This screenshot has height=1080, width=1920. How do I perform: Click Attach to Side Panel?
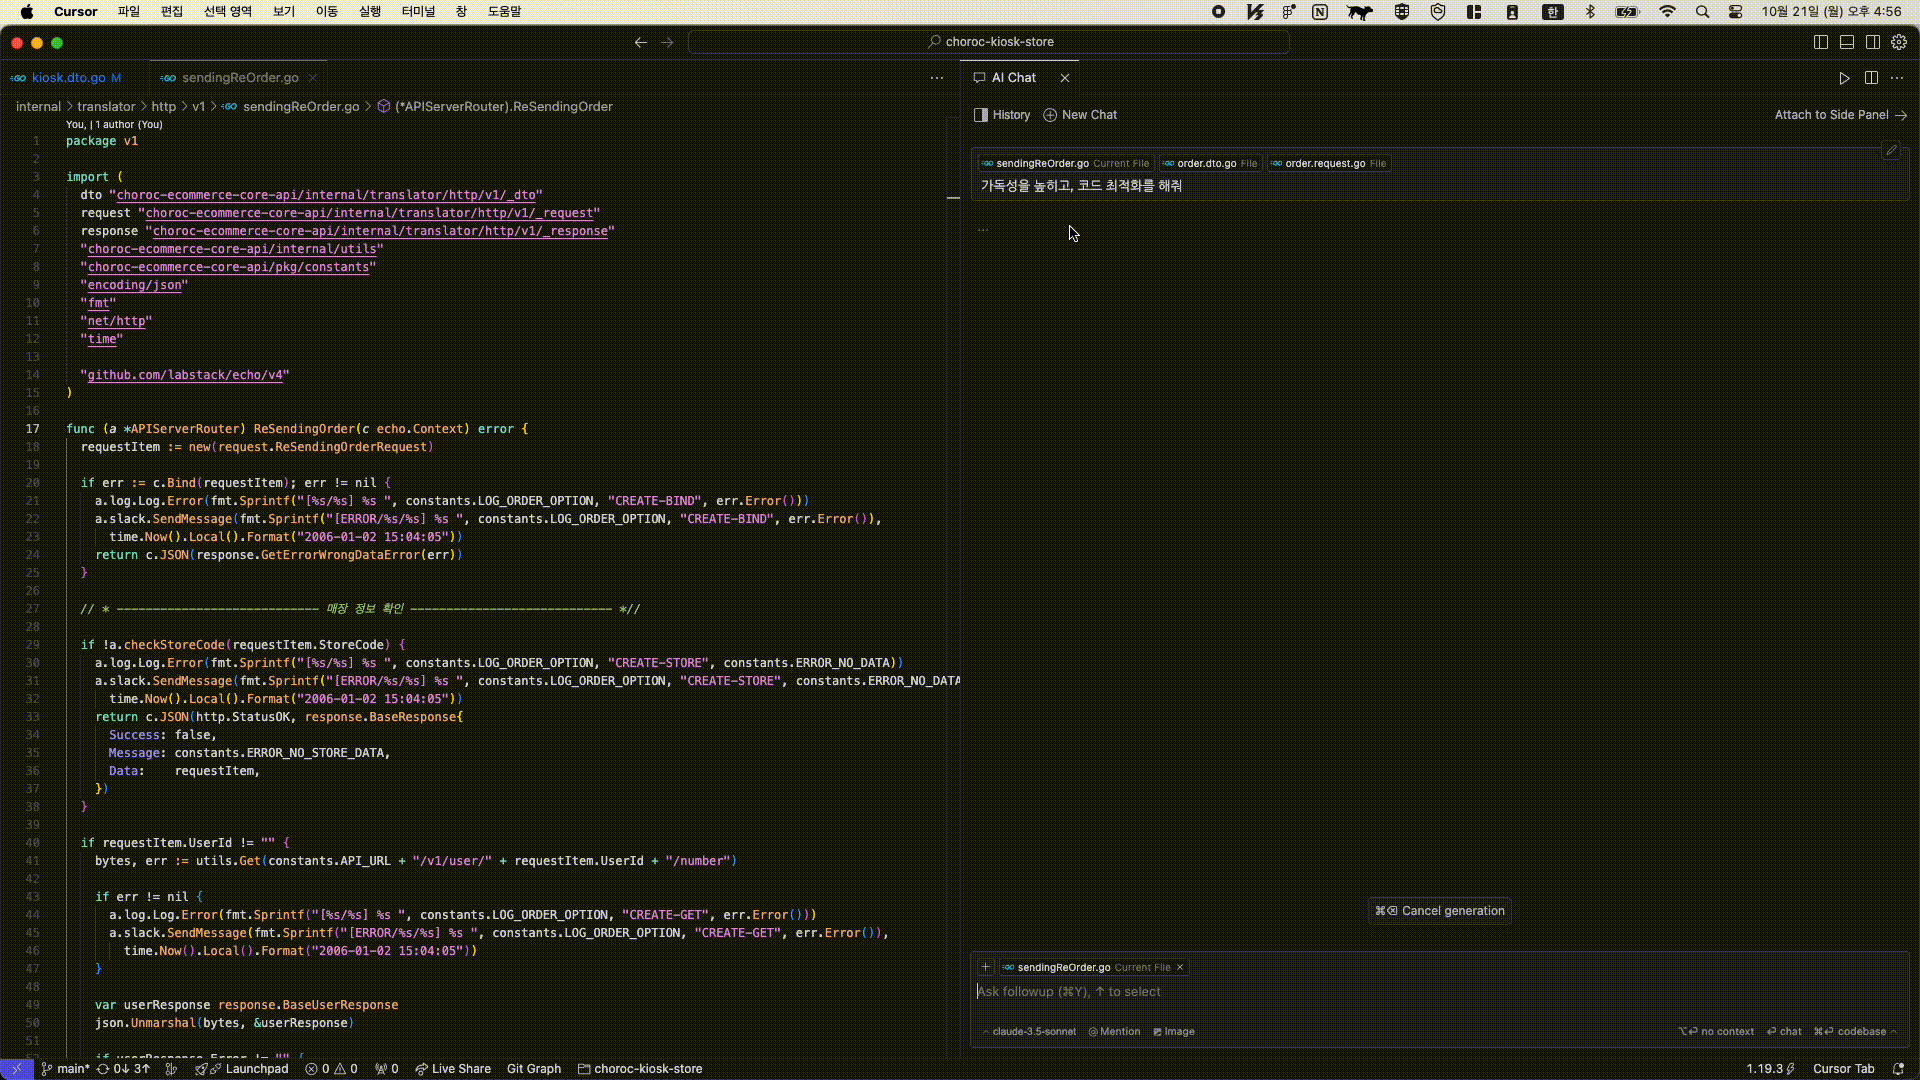click(1841, 115)
